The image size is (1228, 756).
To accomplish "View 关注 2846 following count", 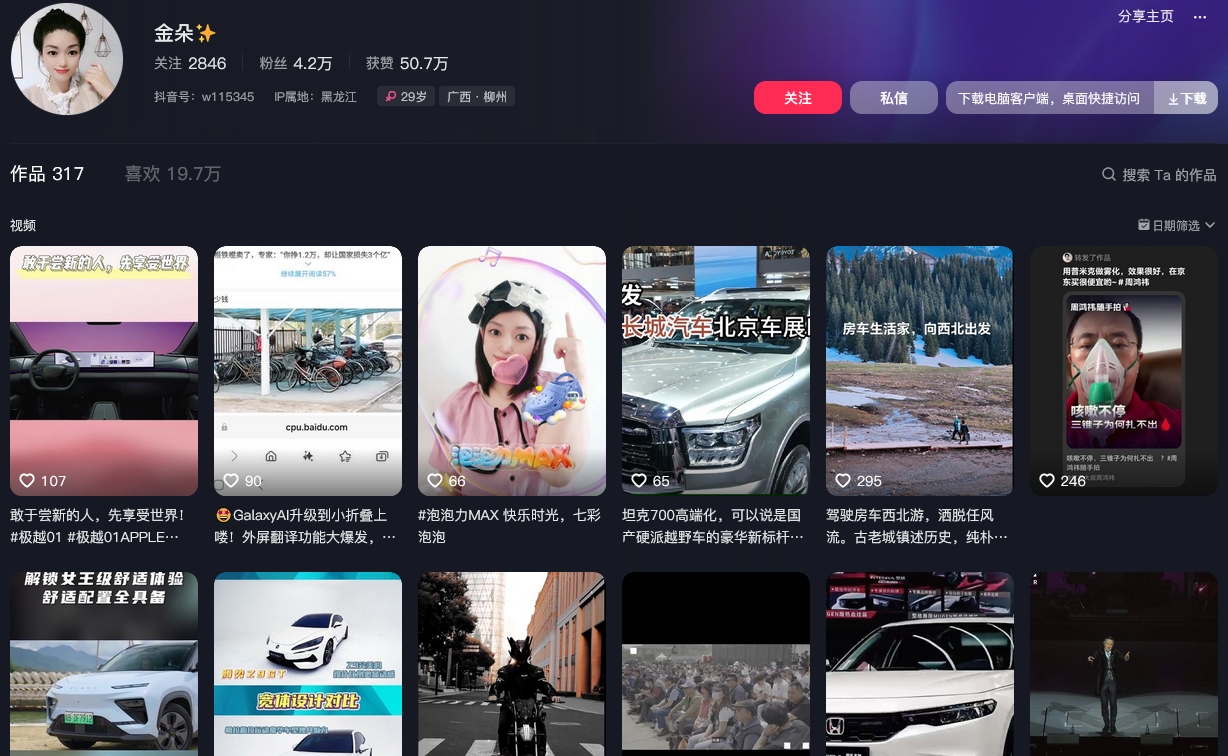I will [190, 63].
